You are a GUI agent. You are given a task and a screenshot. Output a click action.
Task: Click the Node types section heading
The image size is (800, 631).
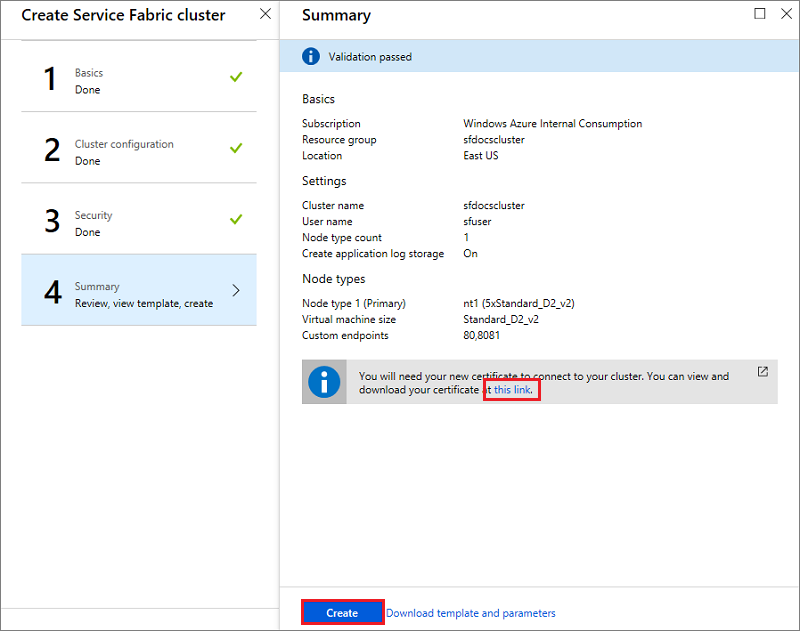334,279
